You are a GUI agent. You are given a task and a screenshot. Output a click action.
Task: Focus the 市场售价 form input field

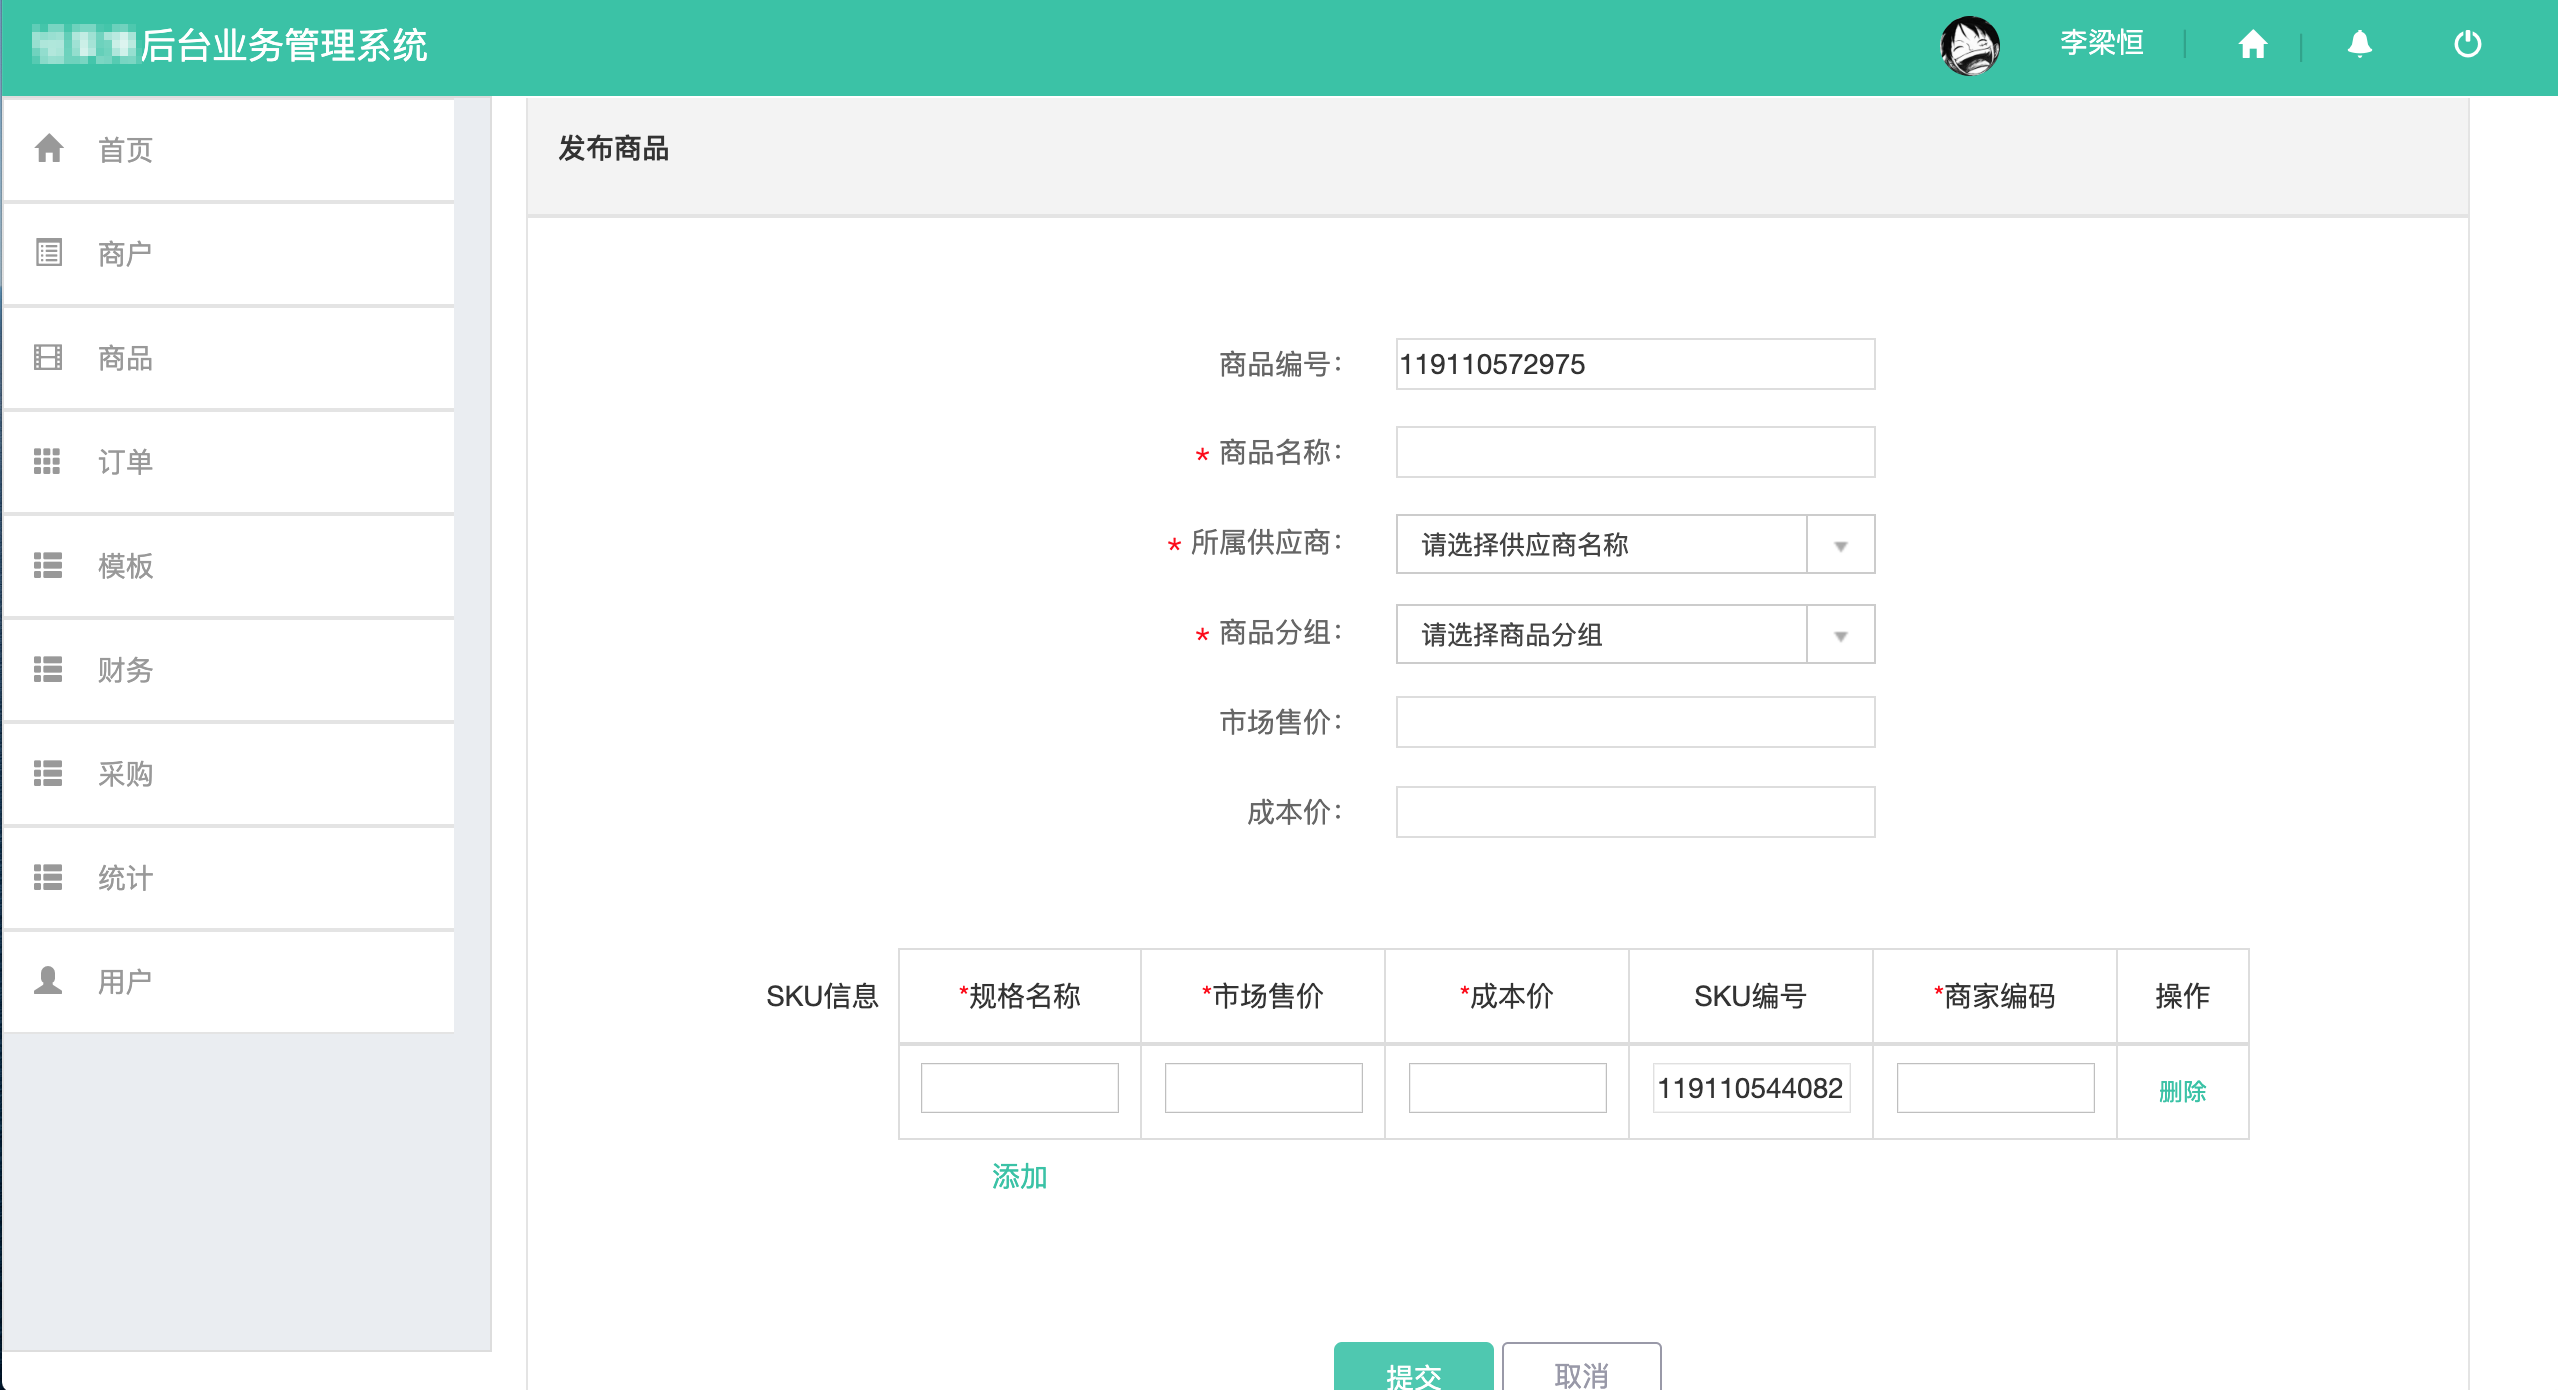coord(1635,722)
